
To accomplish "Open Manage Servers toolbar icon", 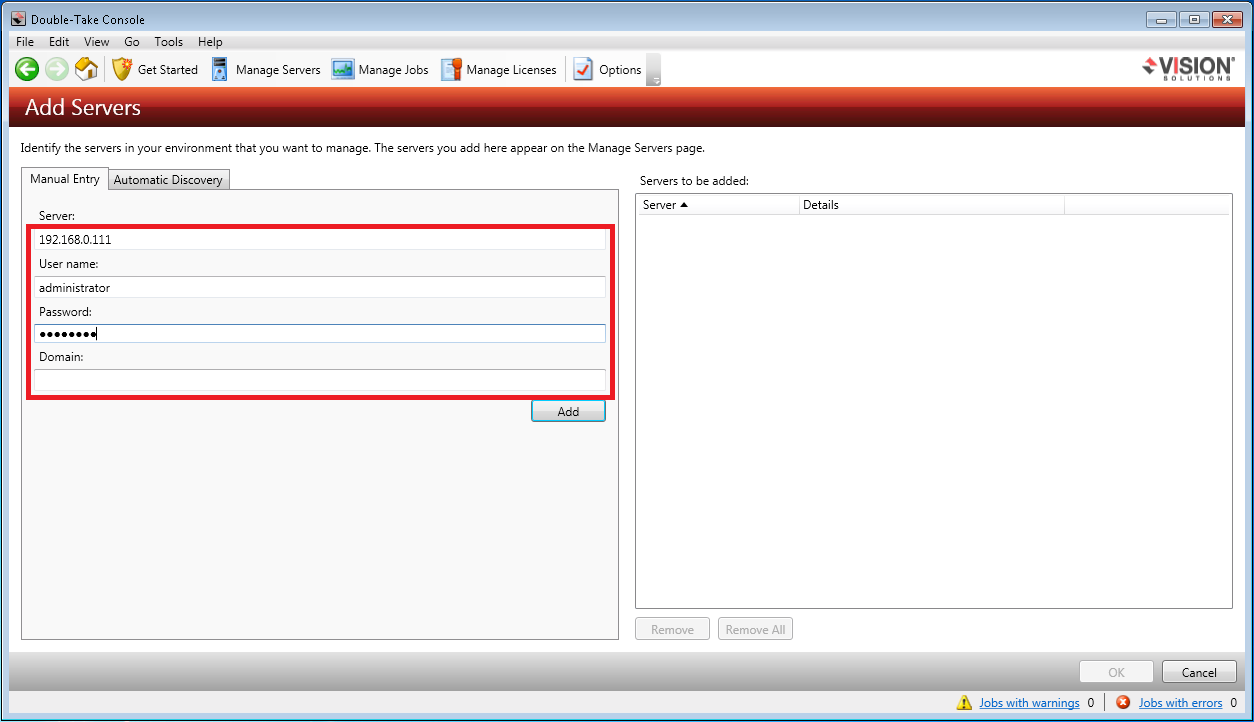I will pos(219,69).
